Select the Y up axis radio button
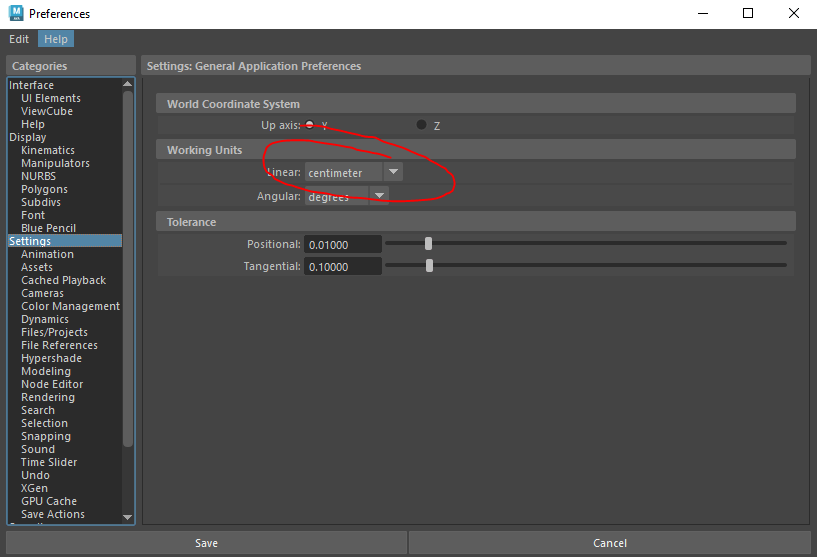Image resolution: width=817 pixels, height=557 pixels. [x=310, y=125]
